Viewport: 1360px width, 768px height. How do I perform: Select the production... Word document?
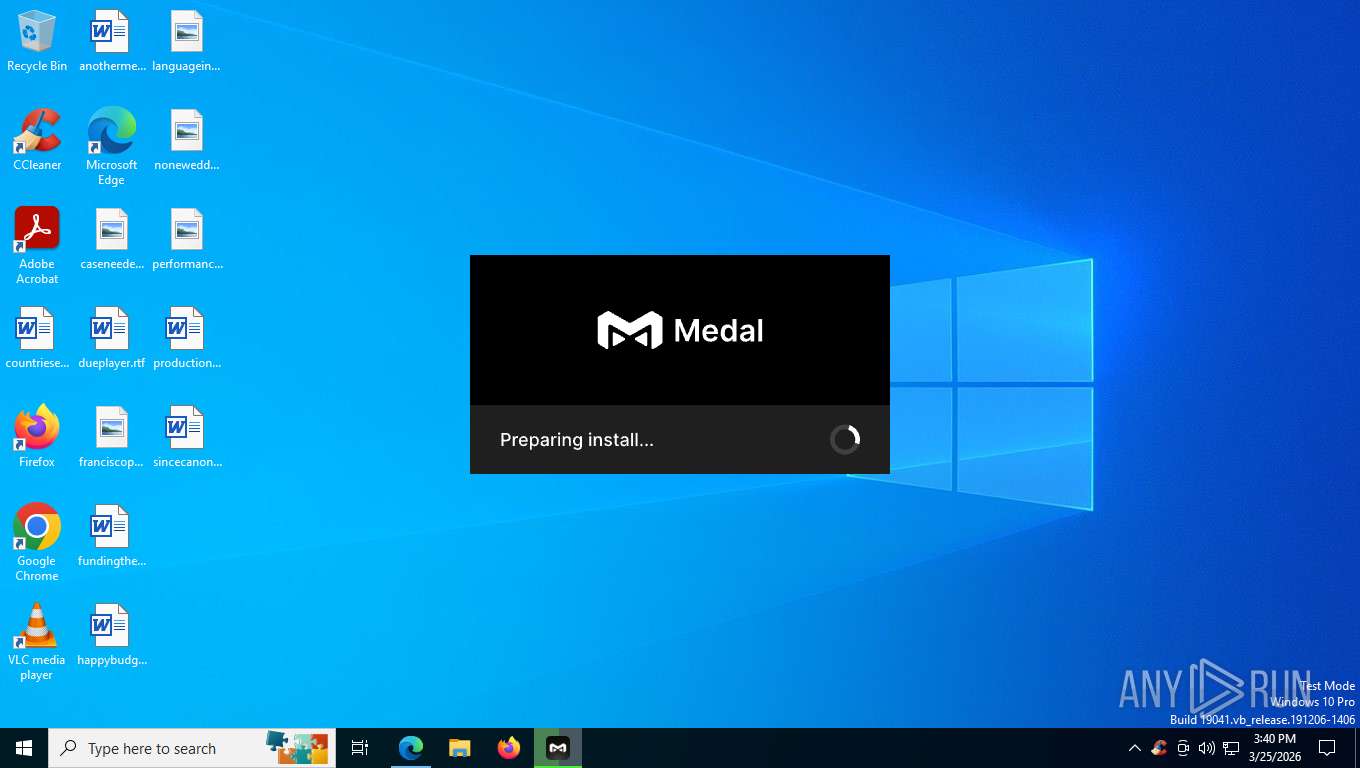[186, 338]
